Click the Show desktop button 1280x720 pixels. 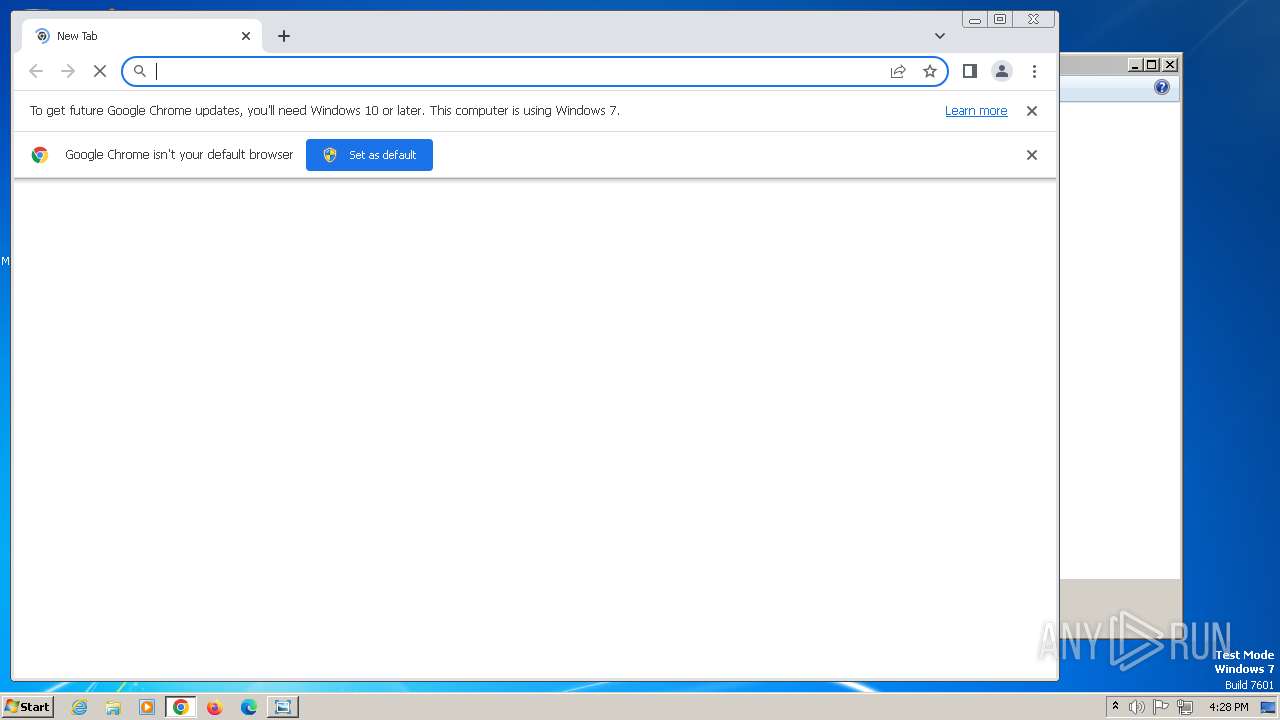(x=1268, y=707)
